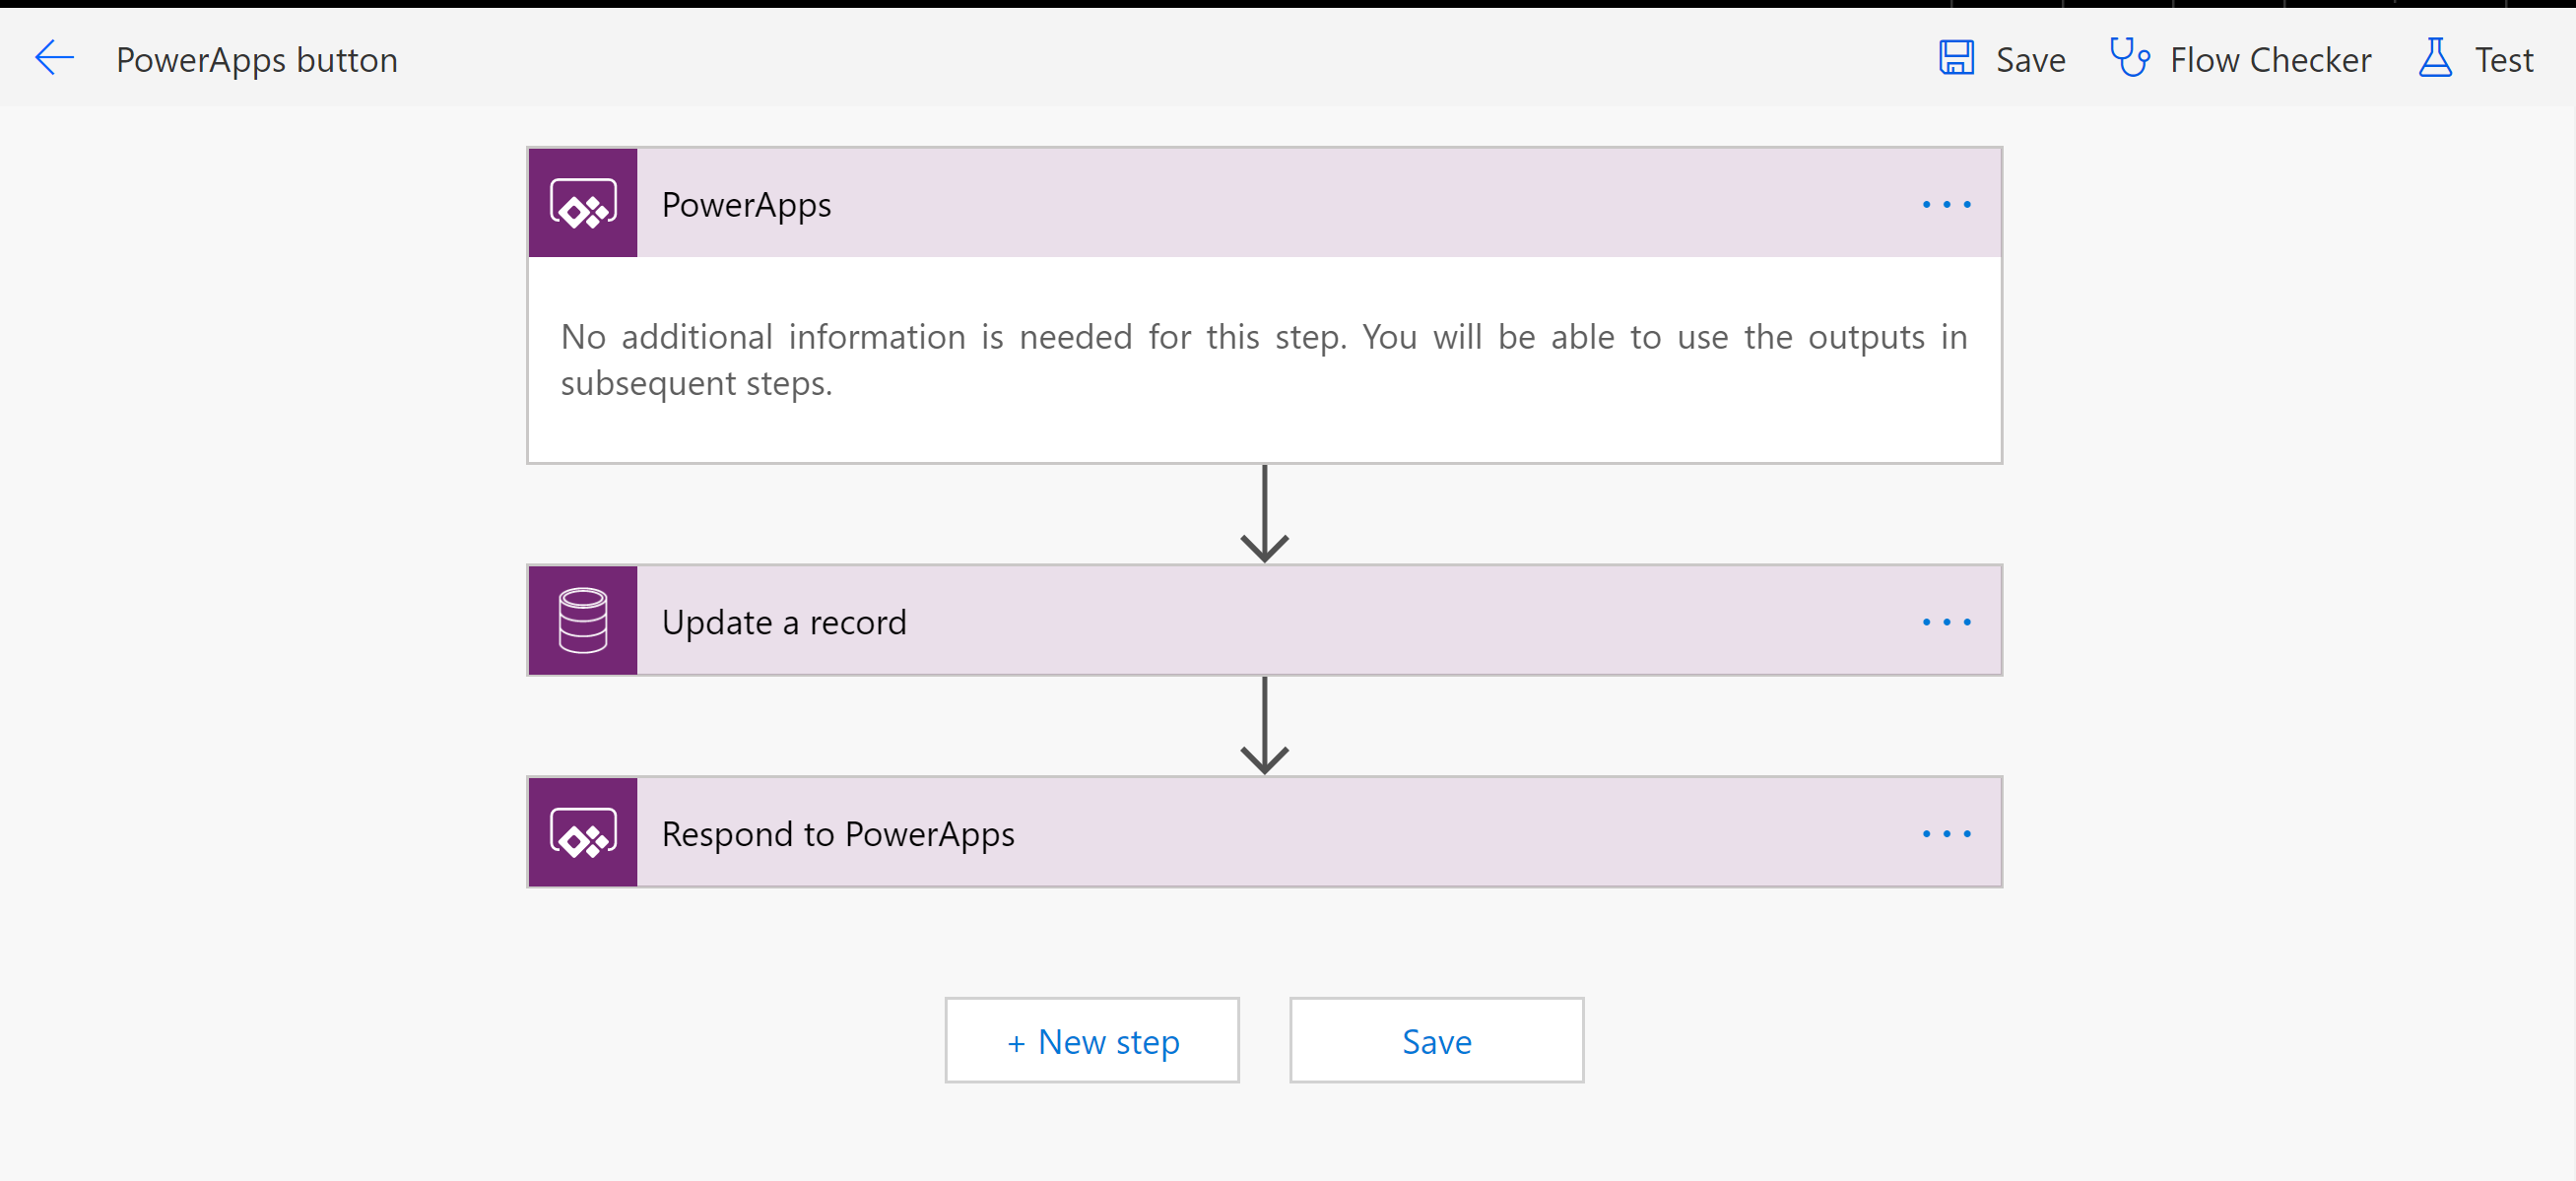This screenshot has height=1181, width=2576.
Task: Click arrow connector between PowerApps and Update
Action: pos(1264,514)
